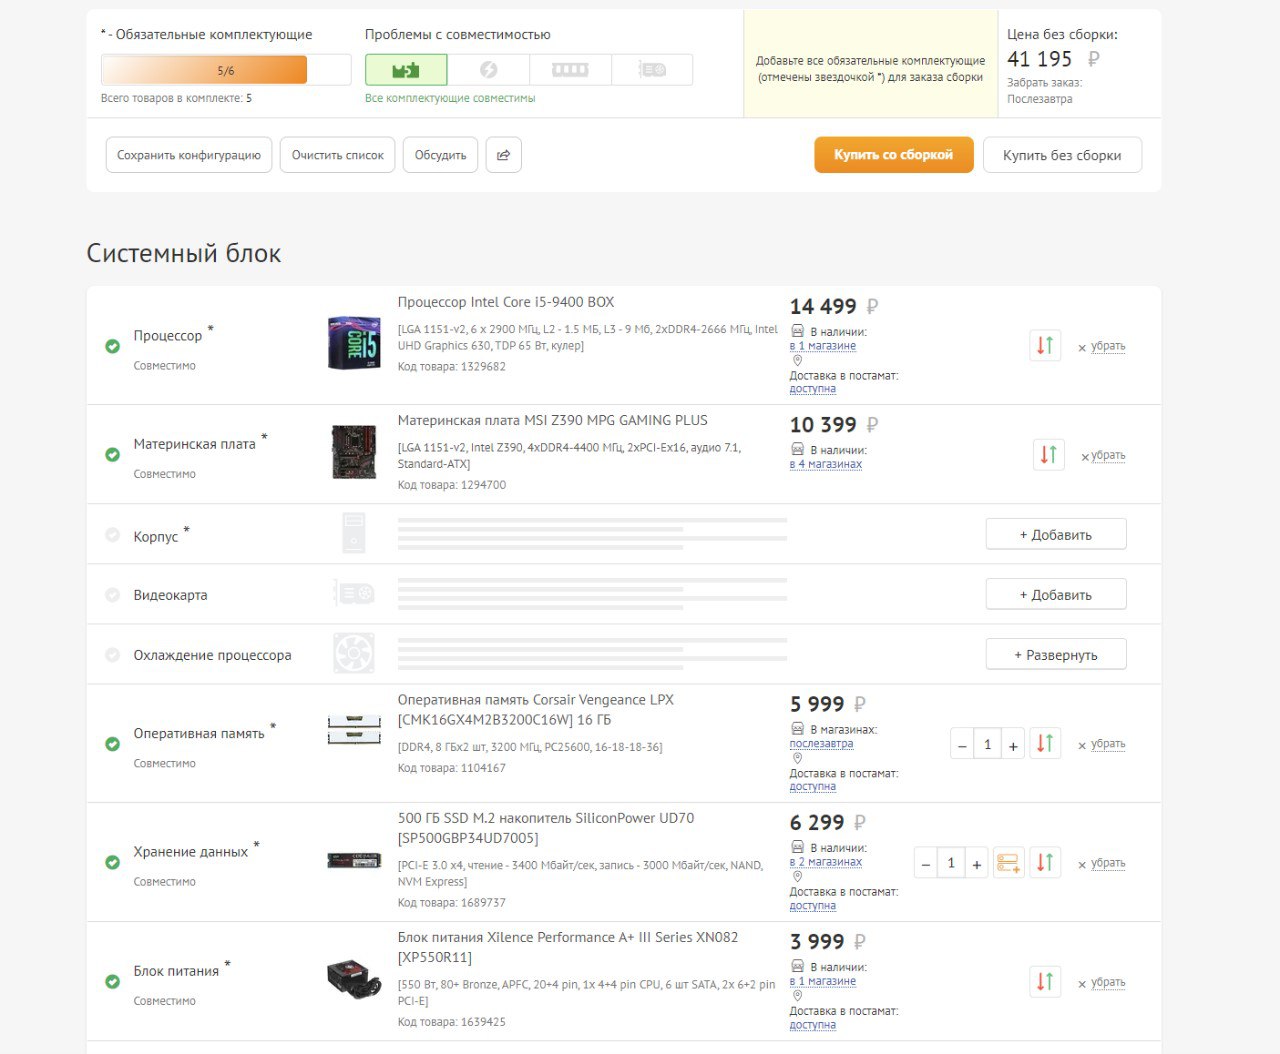The width and height of the screenshot is (1280, 1054).
Task: Click green check icon next to Процессор
Action: click(x=113, y=346)
